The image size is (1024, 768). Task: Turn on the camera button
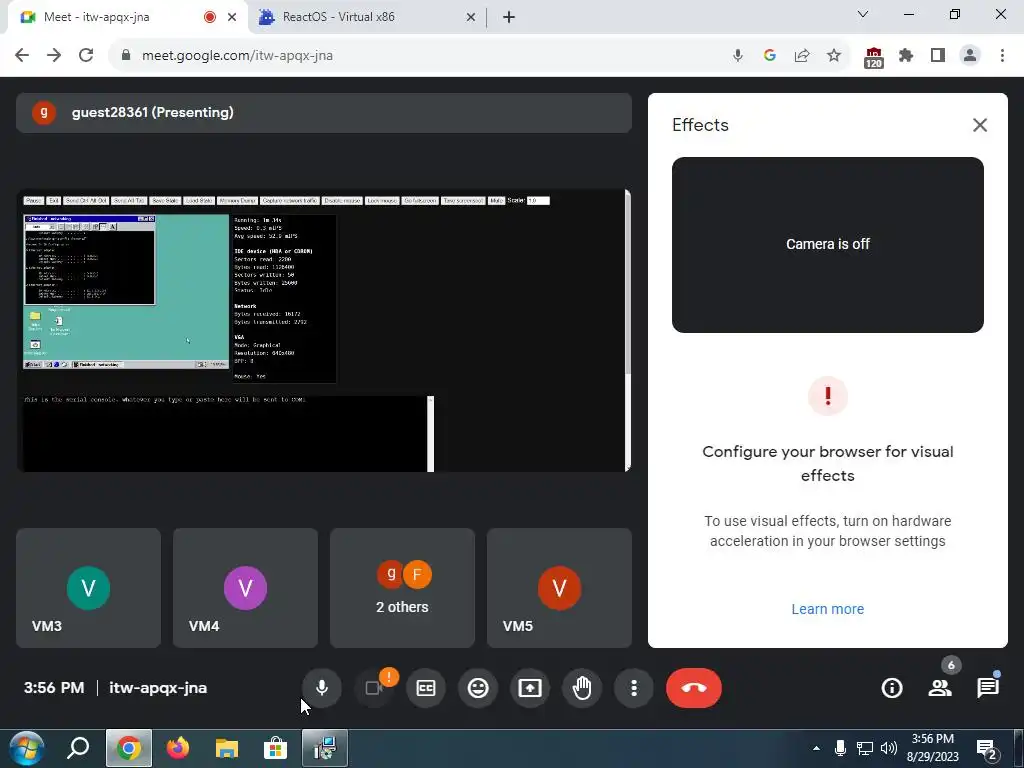[x=374, y=688]
